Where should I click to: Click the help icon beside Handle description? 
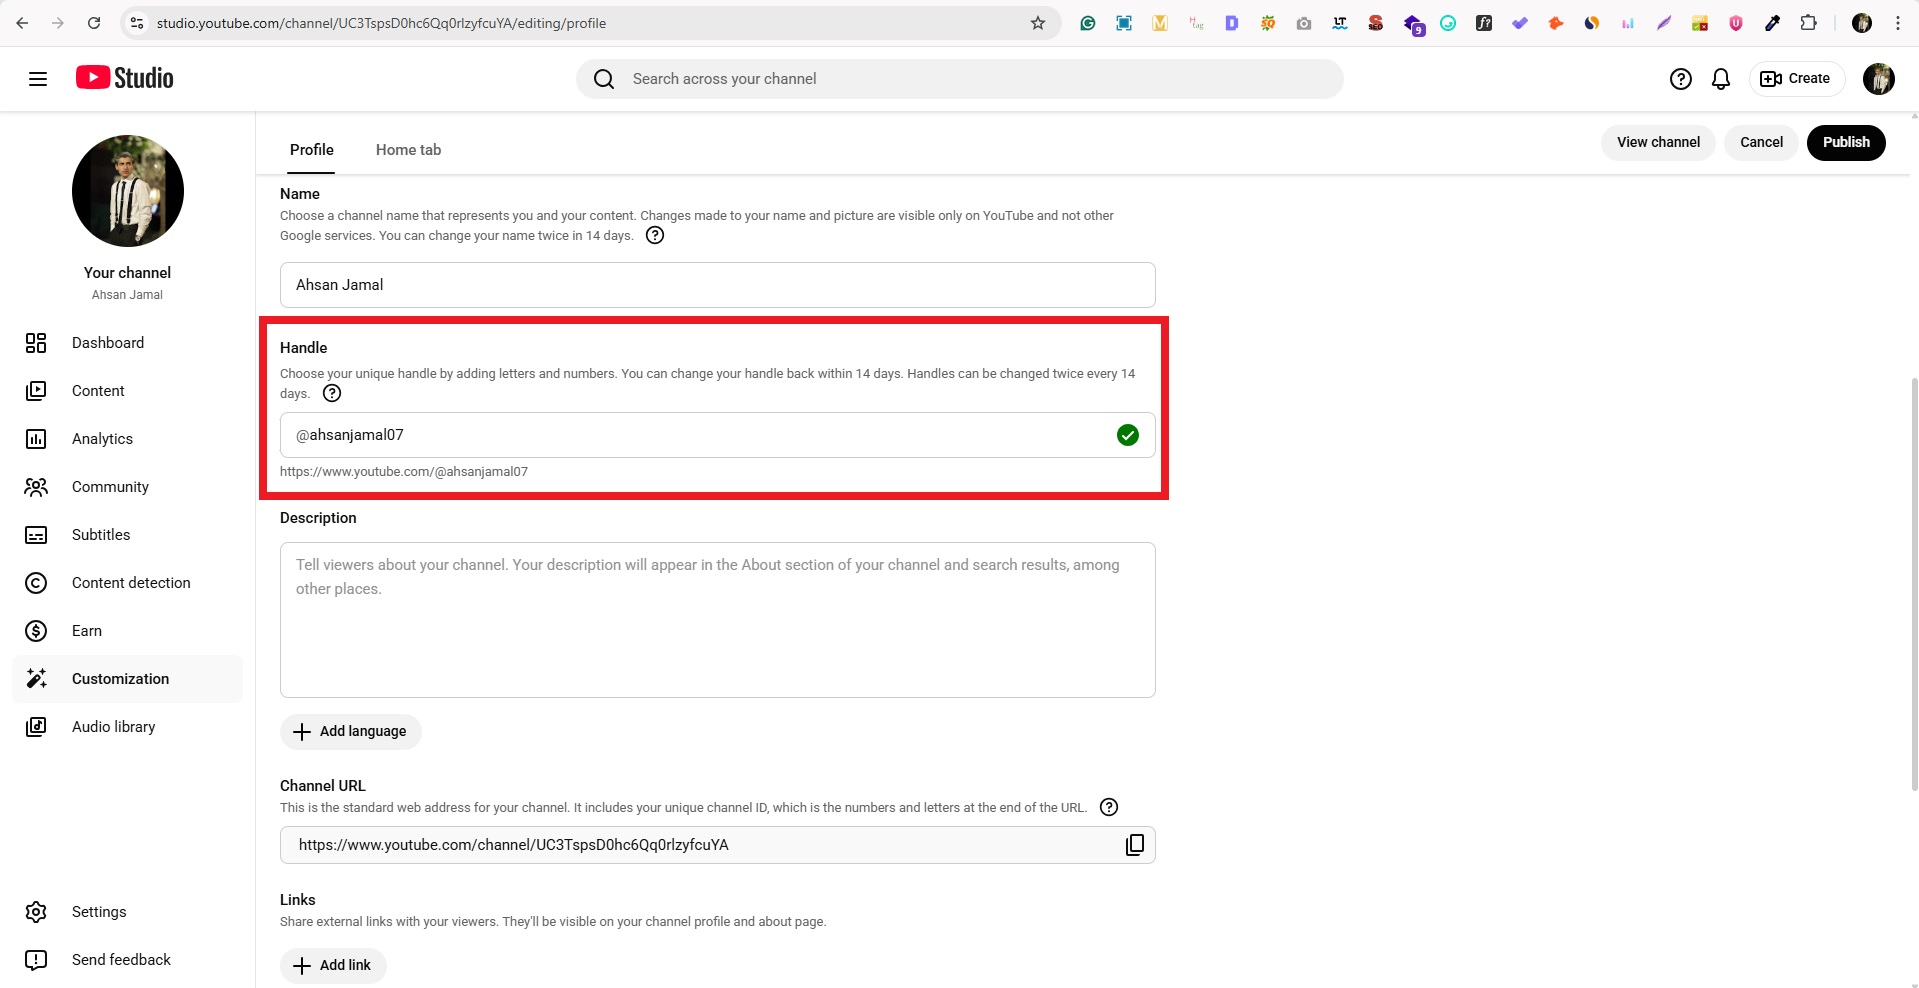tap(332, 394)
